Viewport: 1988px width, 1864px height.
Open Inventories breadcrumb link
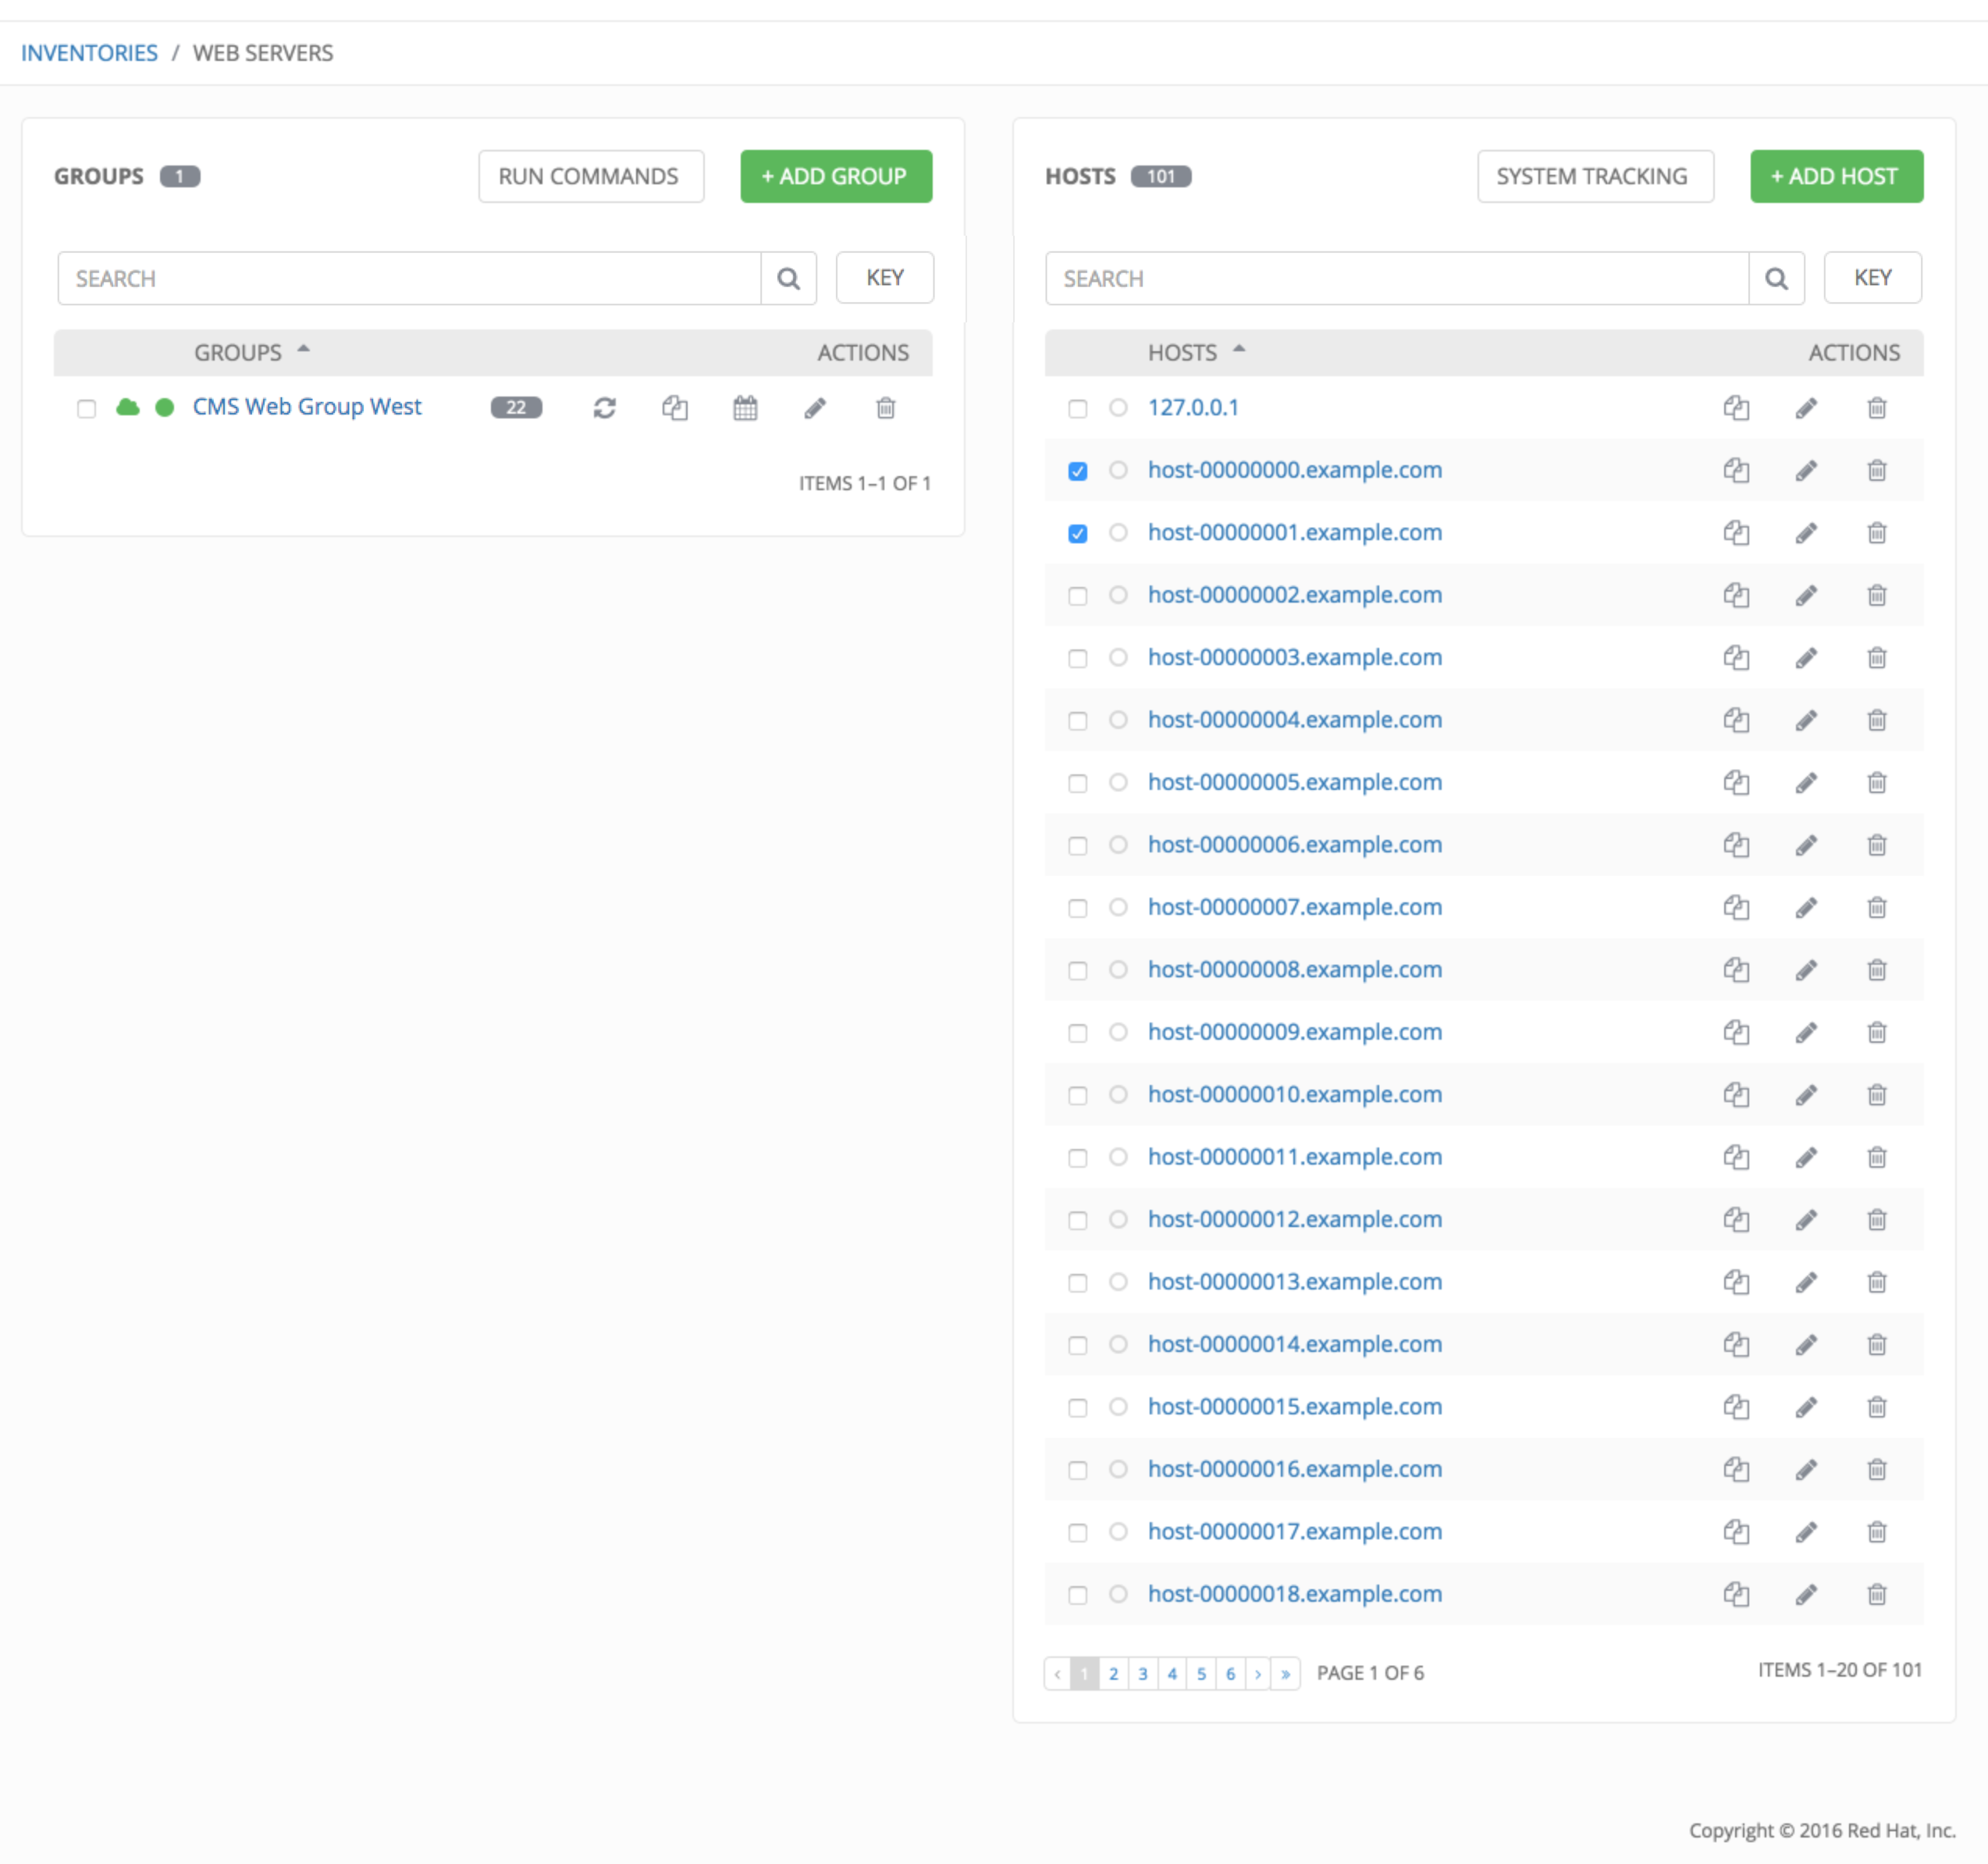click(89, 53)
